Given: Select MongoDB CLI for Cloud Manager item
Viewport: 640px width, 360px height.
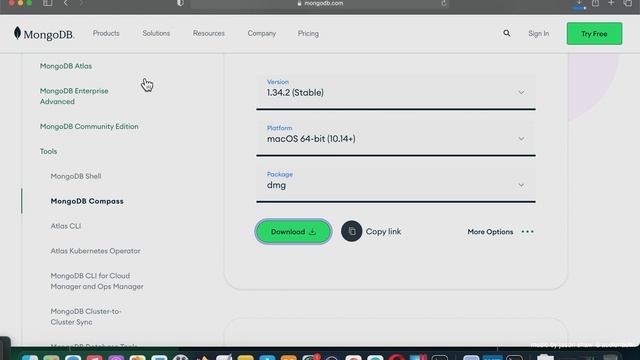Looking at the screenshot, I should pyautogui.click(x=97, y=281).
